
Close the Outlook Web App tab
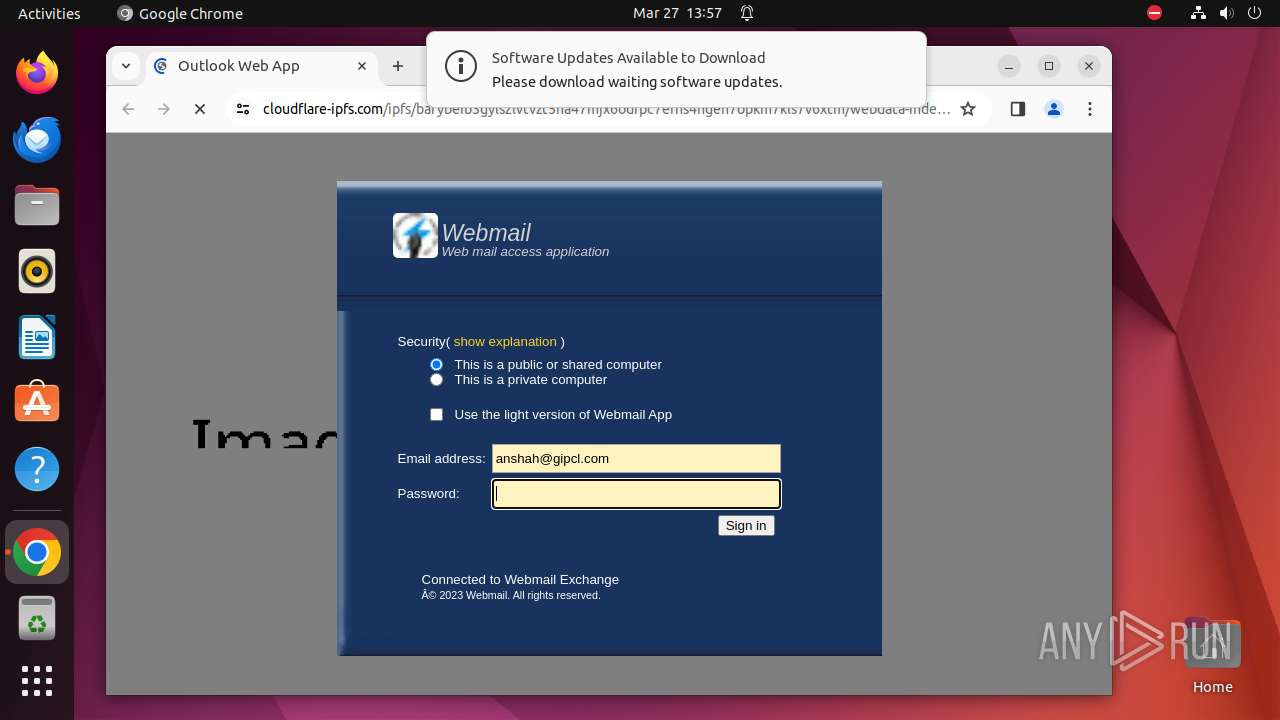pyautogui.click(x=362, y=66)
